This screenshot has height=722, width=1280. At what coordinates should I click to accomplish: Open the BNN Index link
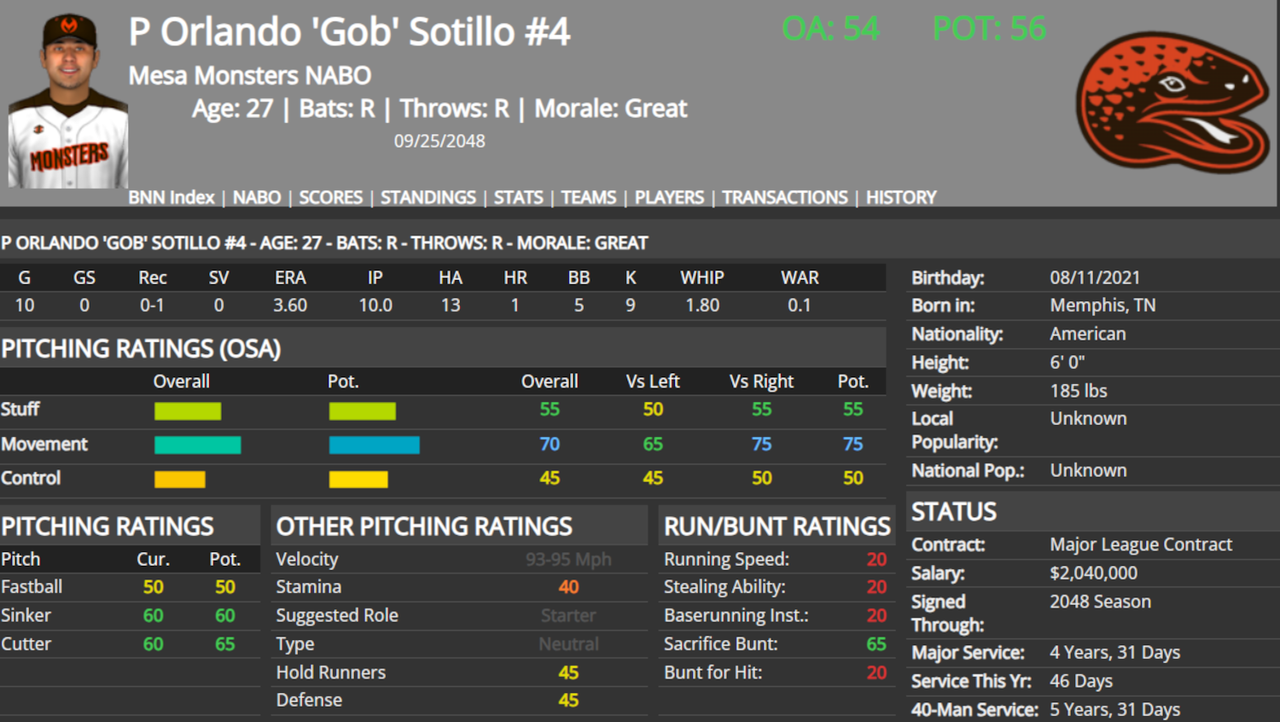coord(171,197)
